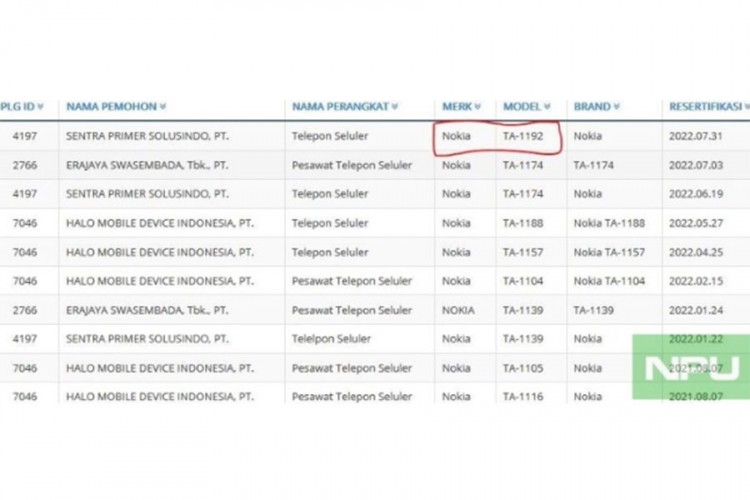Select the Nokia merk cell beside TA-1192
Image resolution: width=750 pixels, height=500 pixels.
[x=456, y=136]
